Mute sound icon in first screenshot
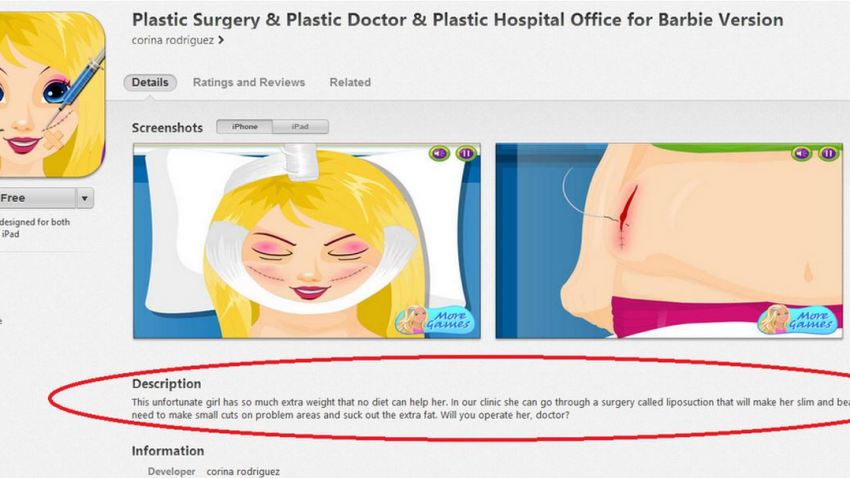 pyautogui.click(x=439, y=154)
